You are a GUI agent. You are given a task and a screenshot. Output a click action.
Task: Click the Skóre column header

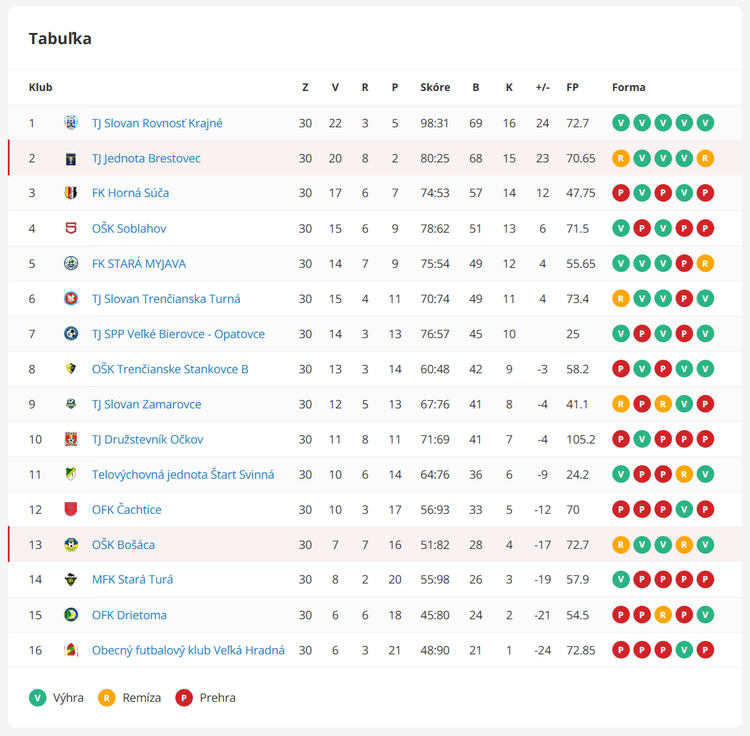click(x=435, y=87)
